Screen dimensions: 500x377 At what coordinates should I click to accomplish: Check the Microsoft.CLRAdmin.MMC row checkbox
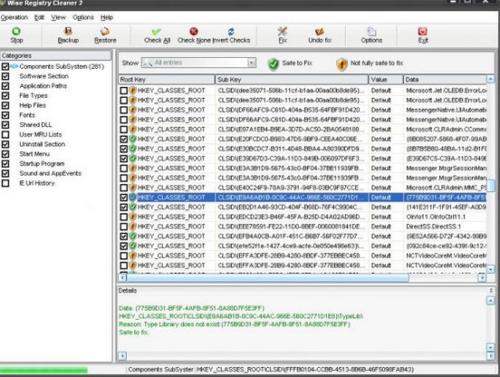pos(124,188)
